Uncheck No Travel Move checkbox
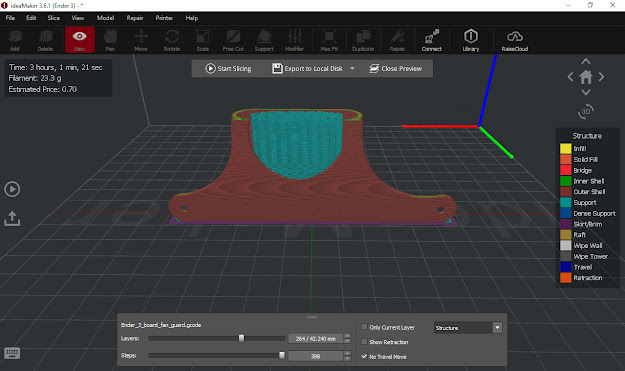The height and width of the screenshot is (371, 625). pyautogui.click(x=364, y=356)
